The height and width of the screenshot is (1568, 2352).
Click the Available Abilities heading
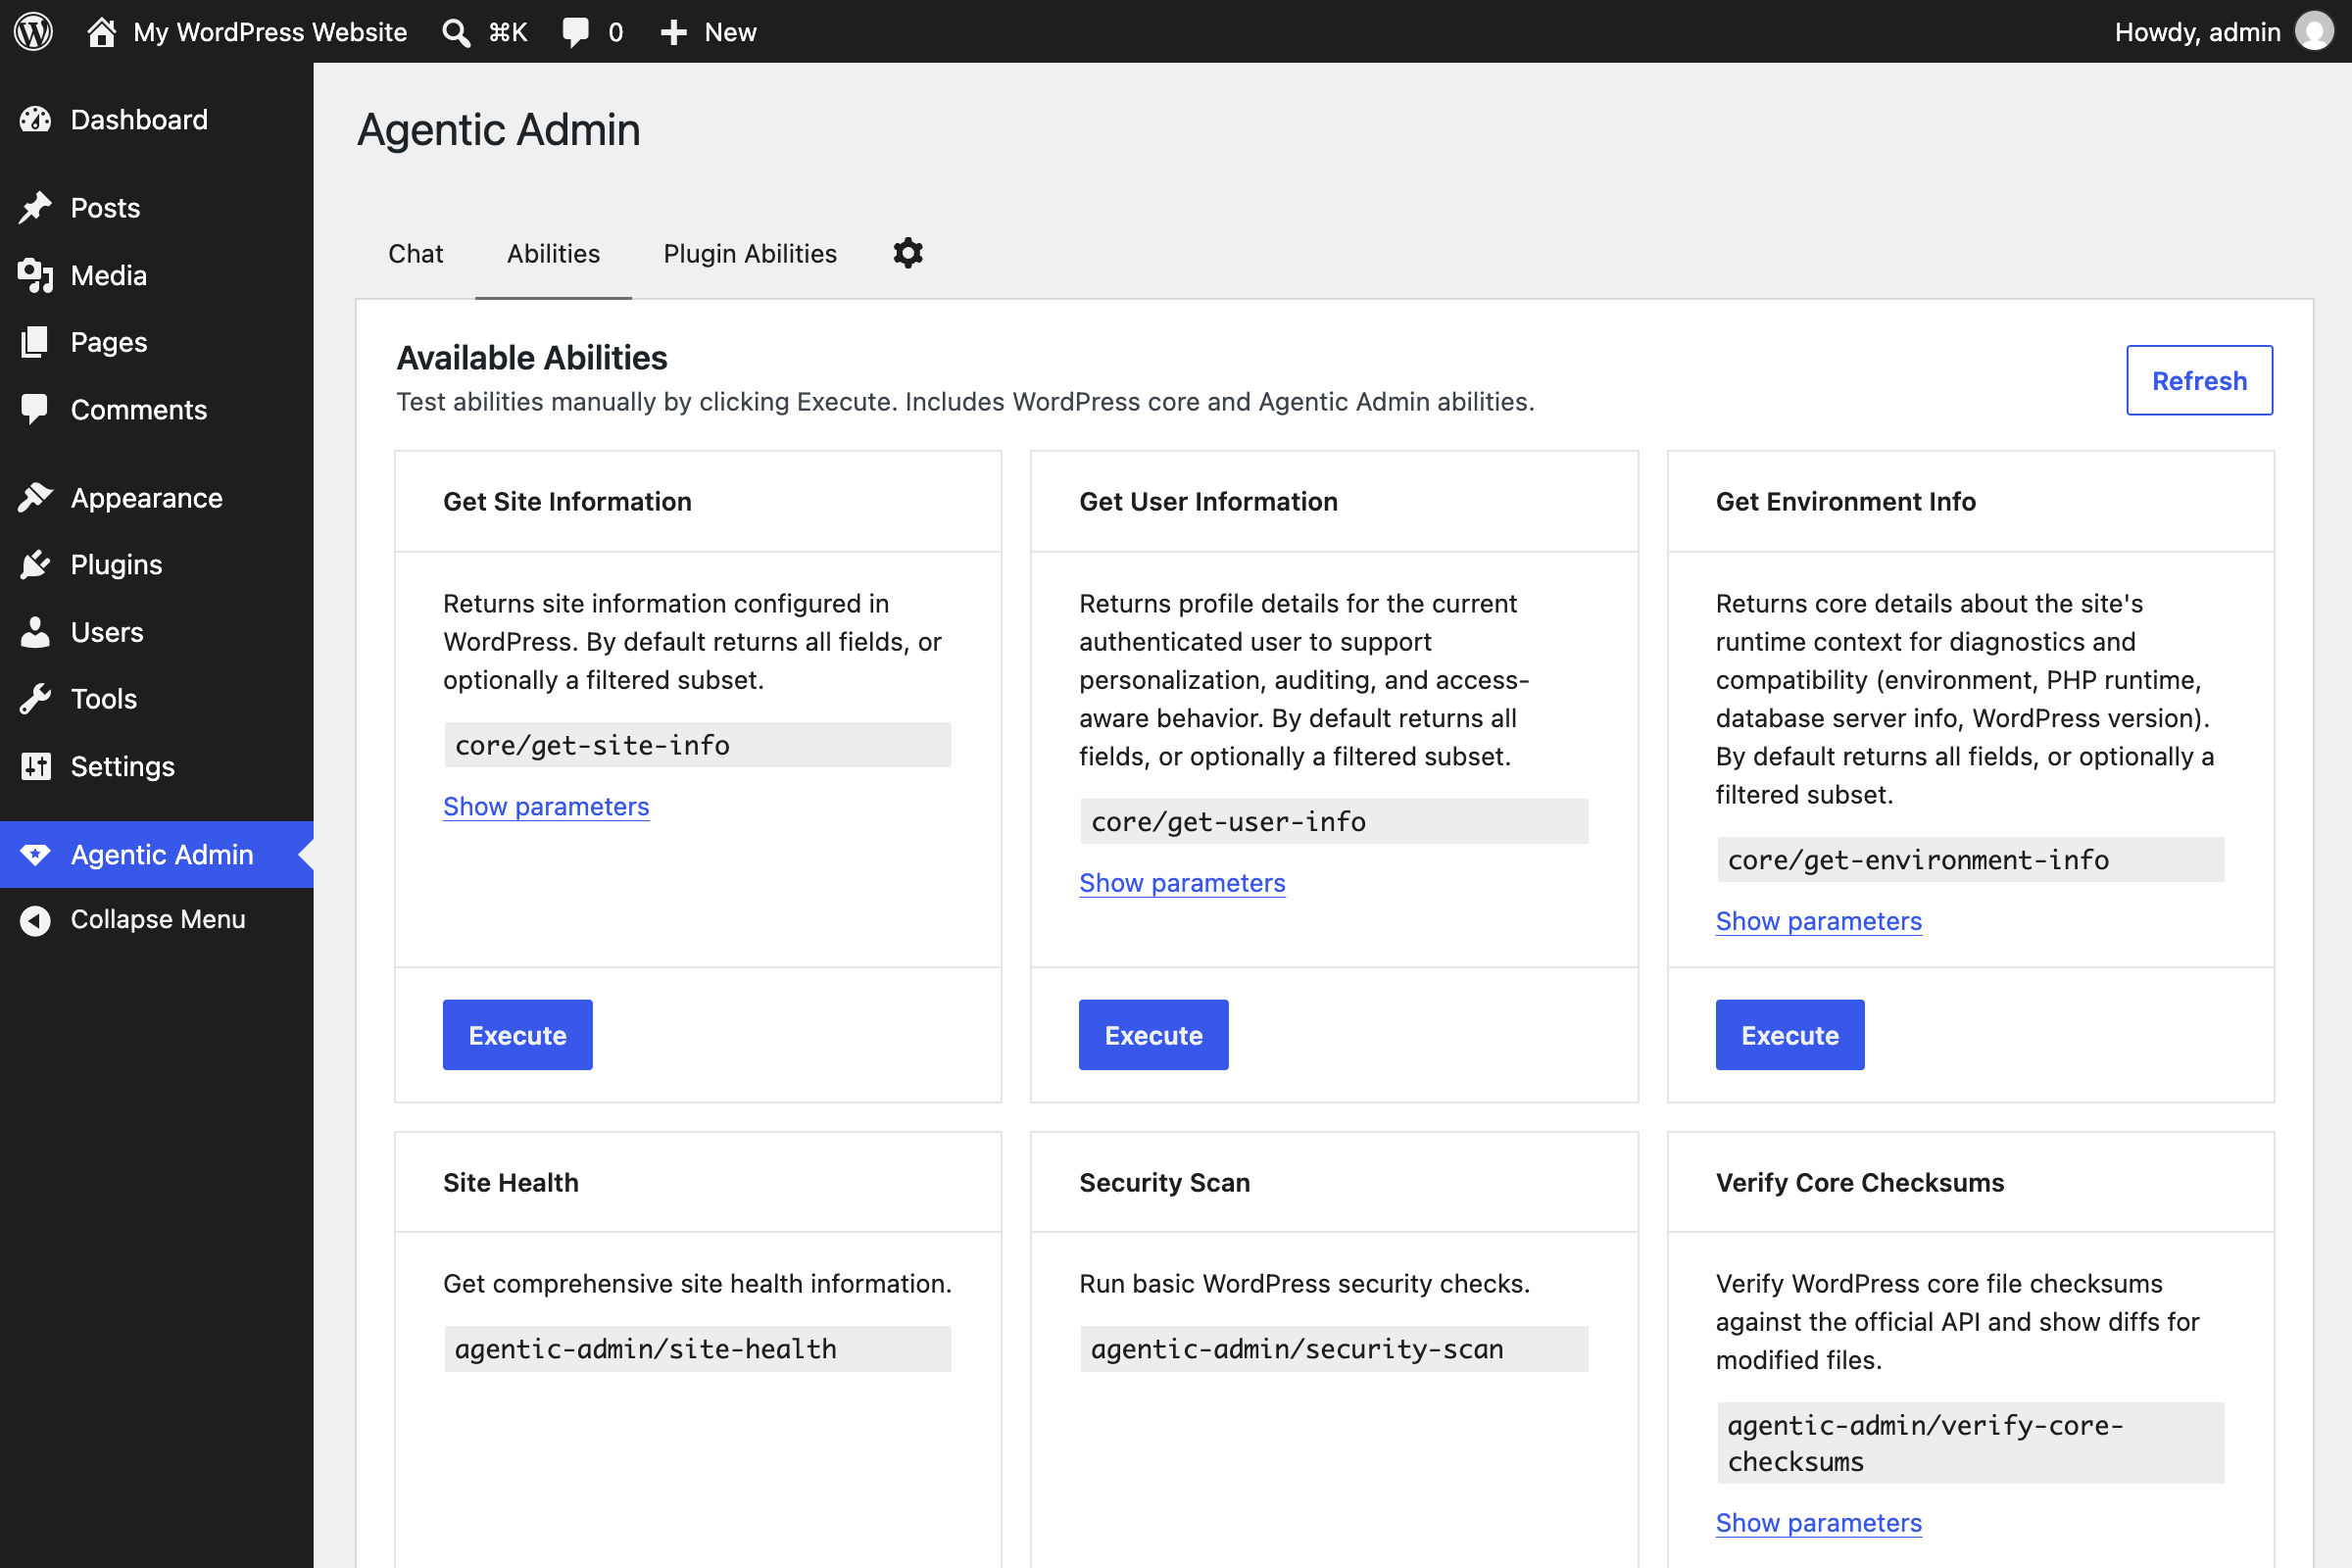532,358
